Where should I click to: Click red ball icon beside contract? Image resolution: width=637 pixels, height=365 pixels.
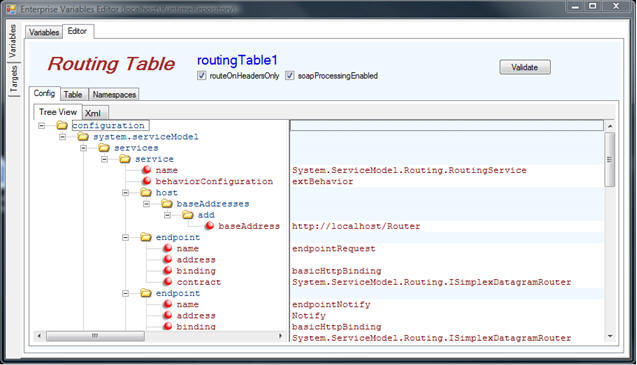point(168,282)
